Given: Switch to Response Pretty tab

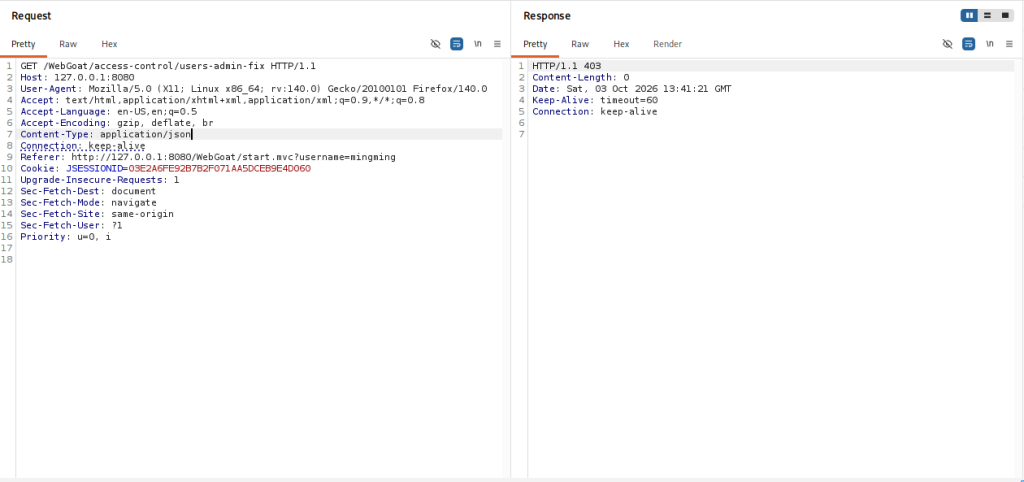Looking at the screenshot, I should (536, 44).
